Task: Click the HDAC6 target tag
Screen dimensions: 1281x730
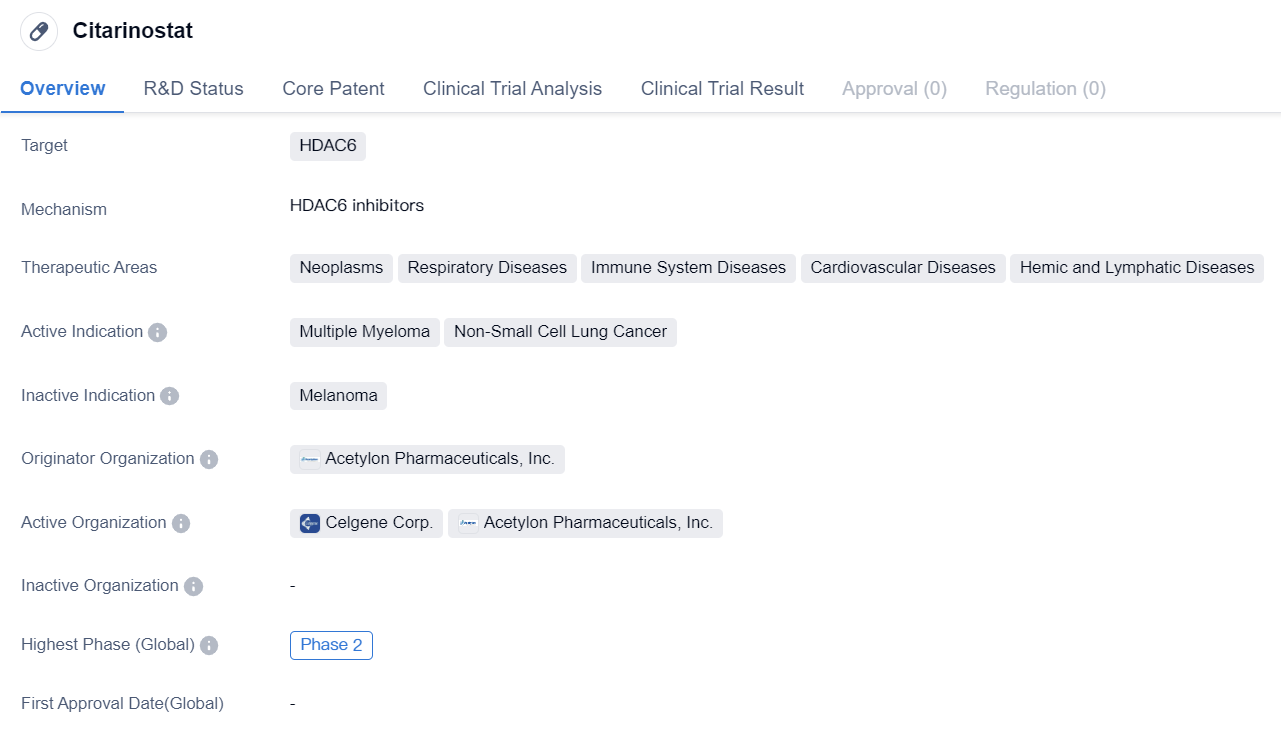Action: pos(328,146)
